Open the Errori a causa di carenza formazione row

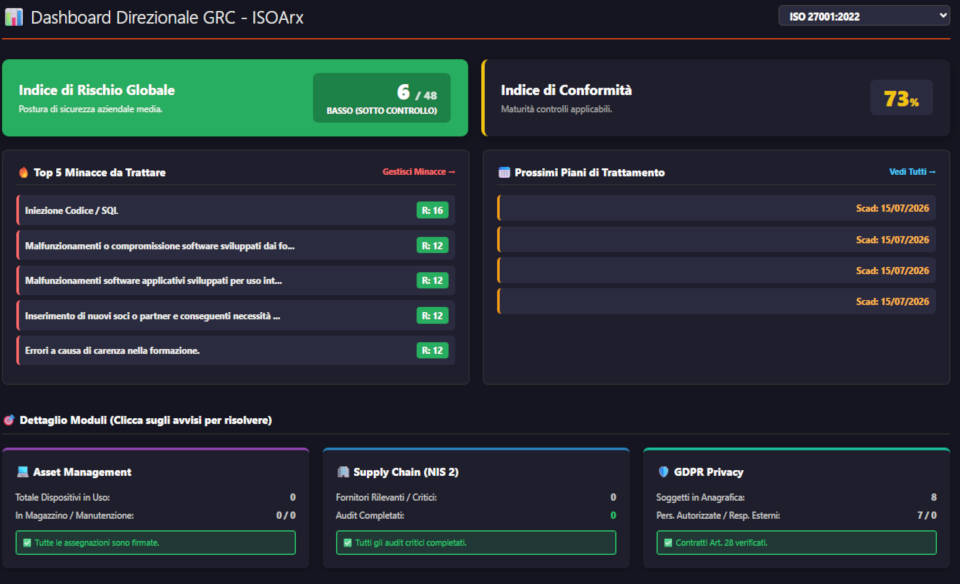click(236, 351)
